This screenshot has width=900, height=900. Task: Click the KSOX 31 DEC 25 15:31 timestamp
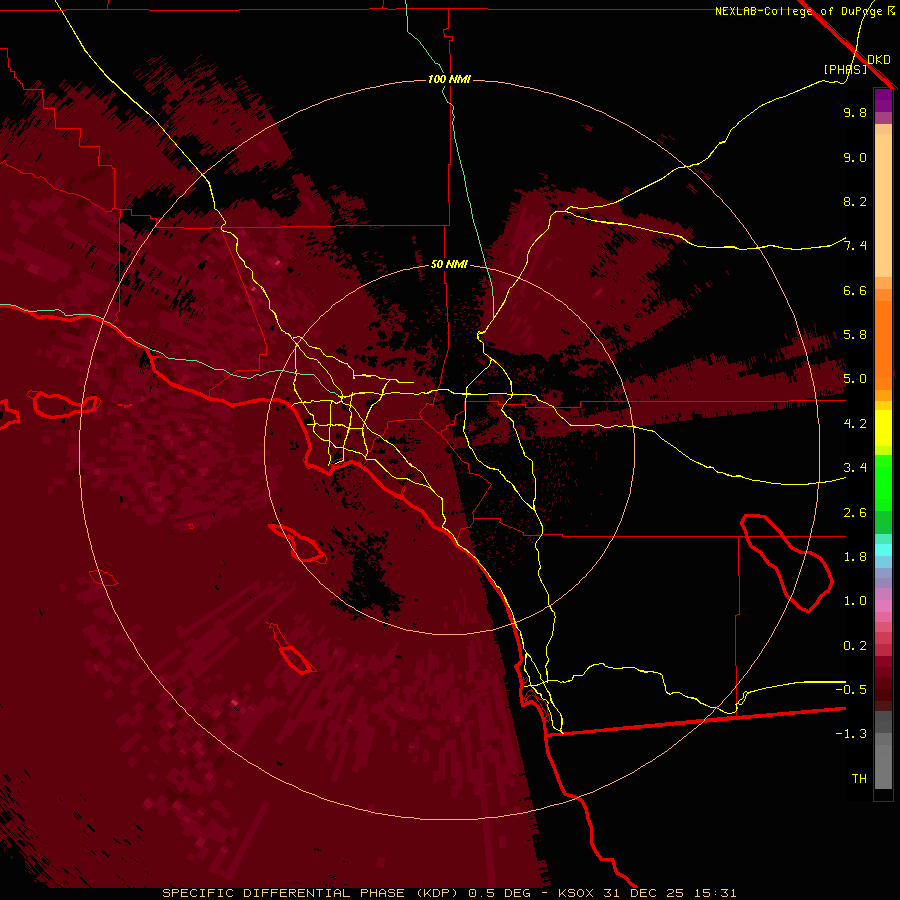pos(647,893)
